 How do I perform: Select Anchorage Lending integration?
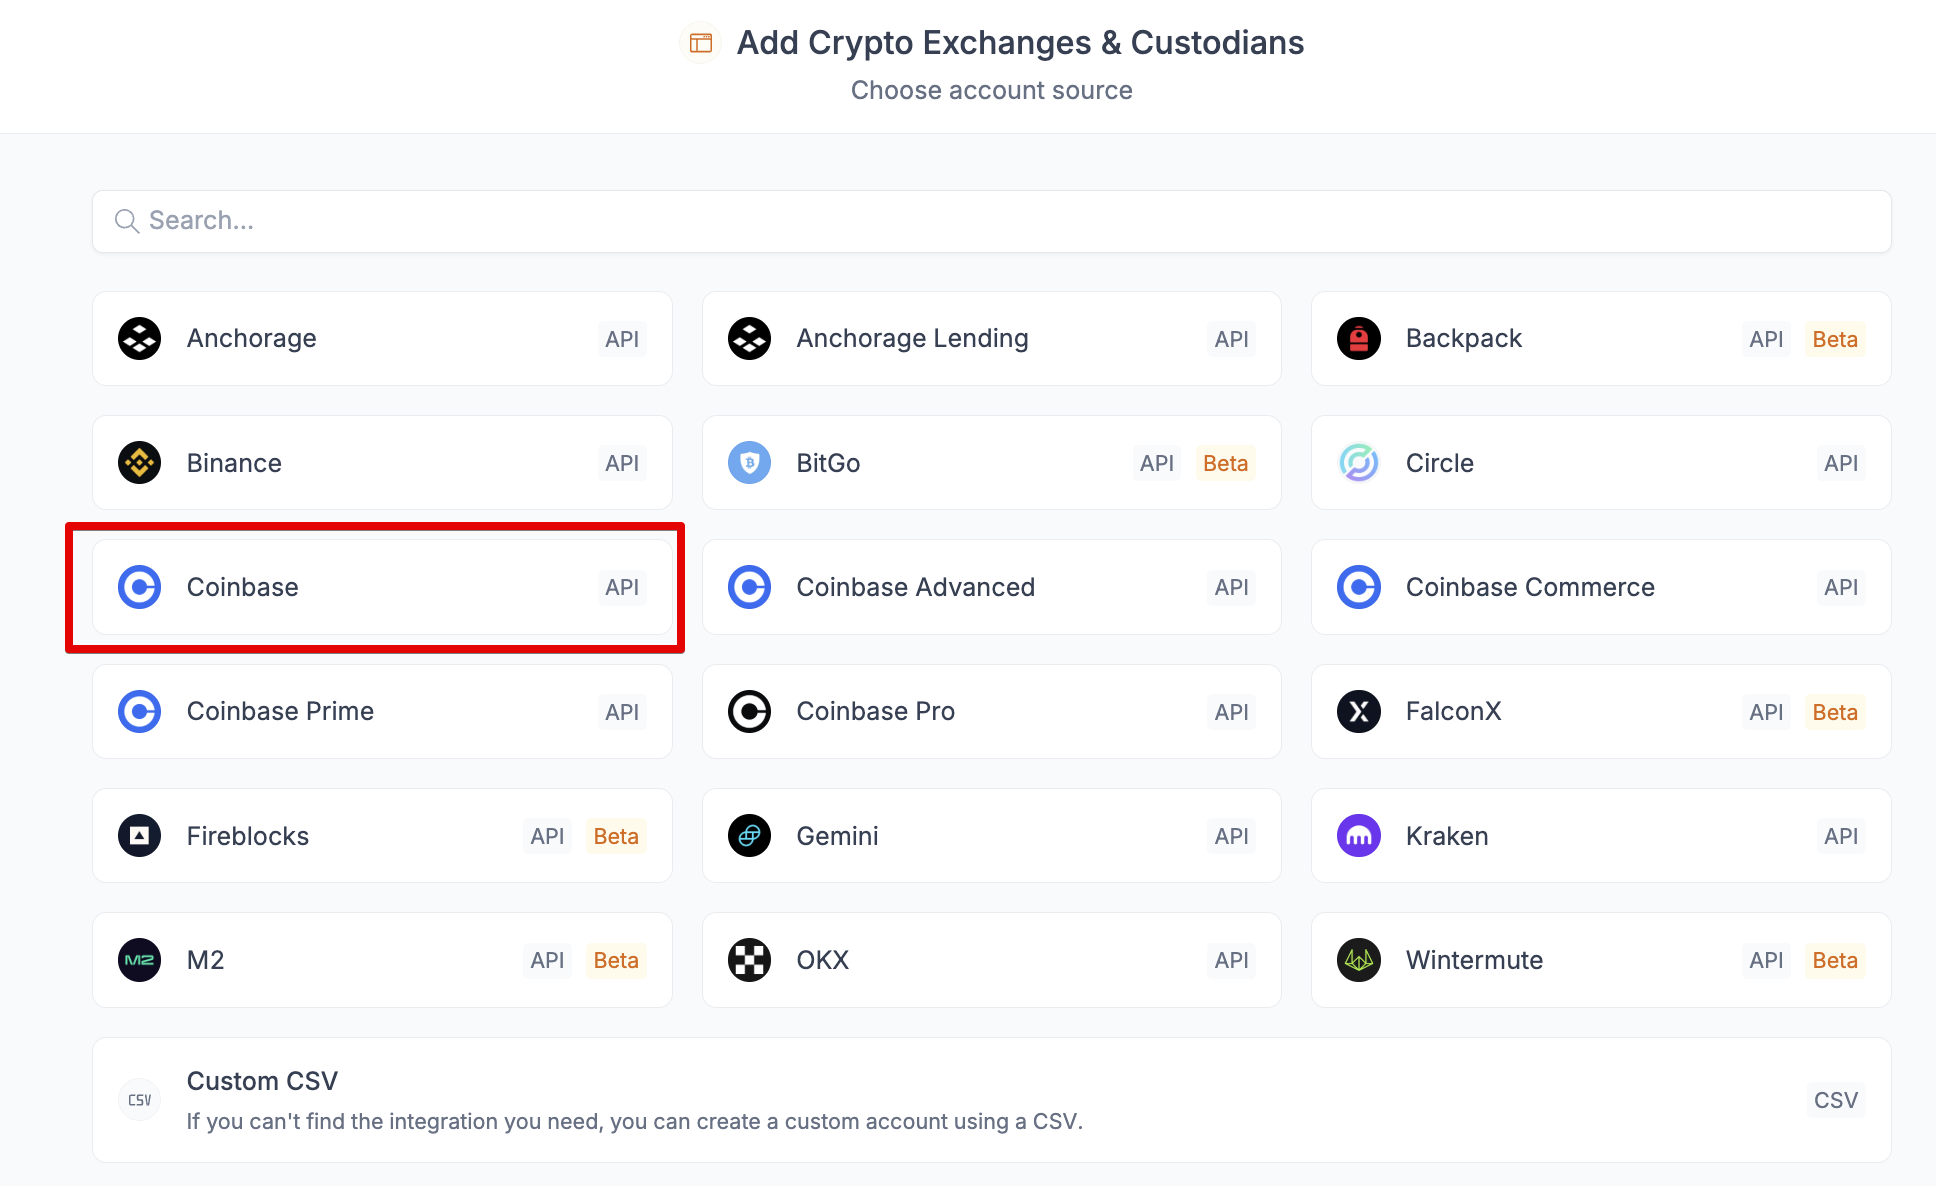pyautogui.click(x=991, y=339)
